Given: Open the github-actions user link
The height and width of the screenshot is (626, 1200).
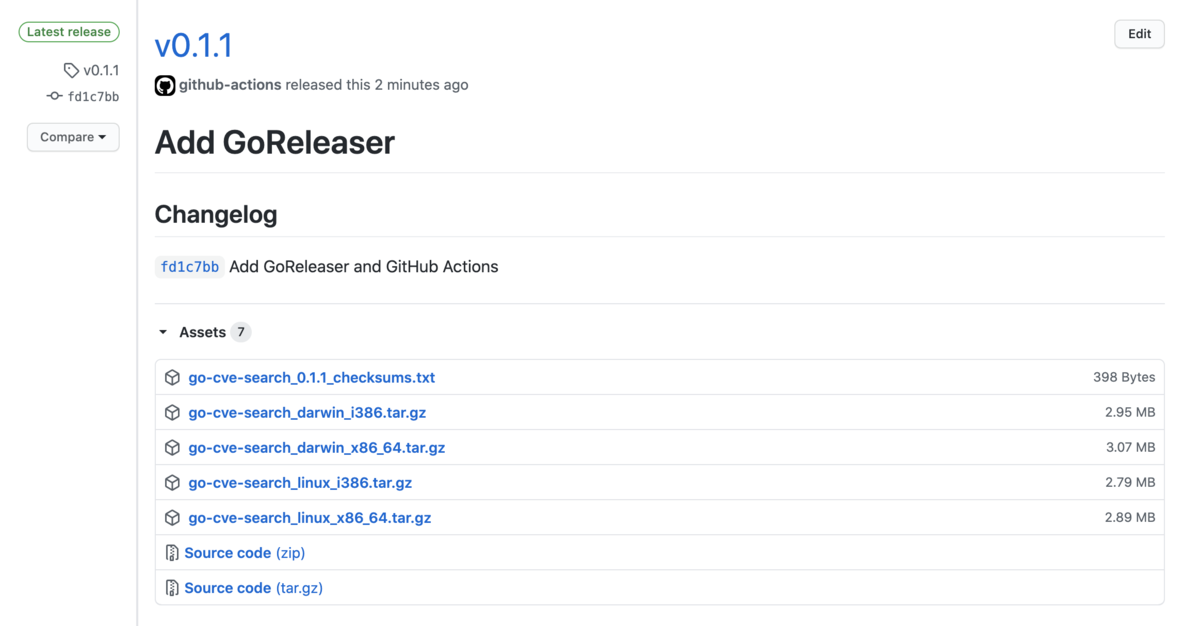Looking at the screenshot, I should 230,85.
